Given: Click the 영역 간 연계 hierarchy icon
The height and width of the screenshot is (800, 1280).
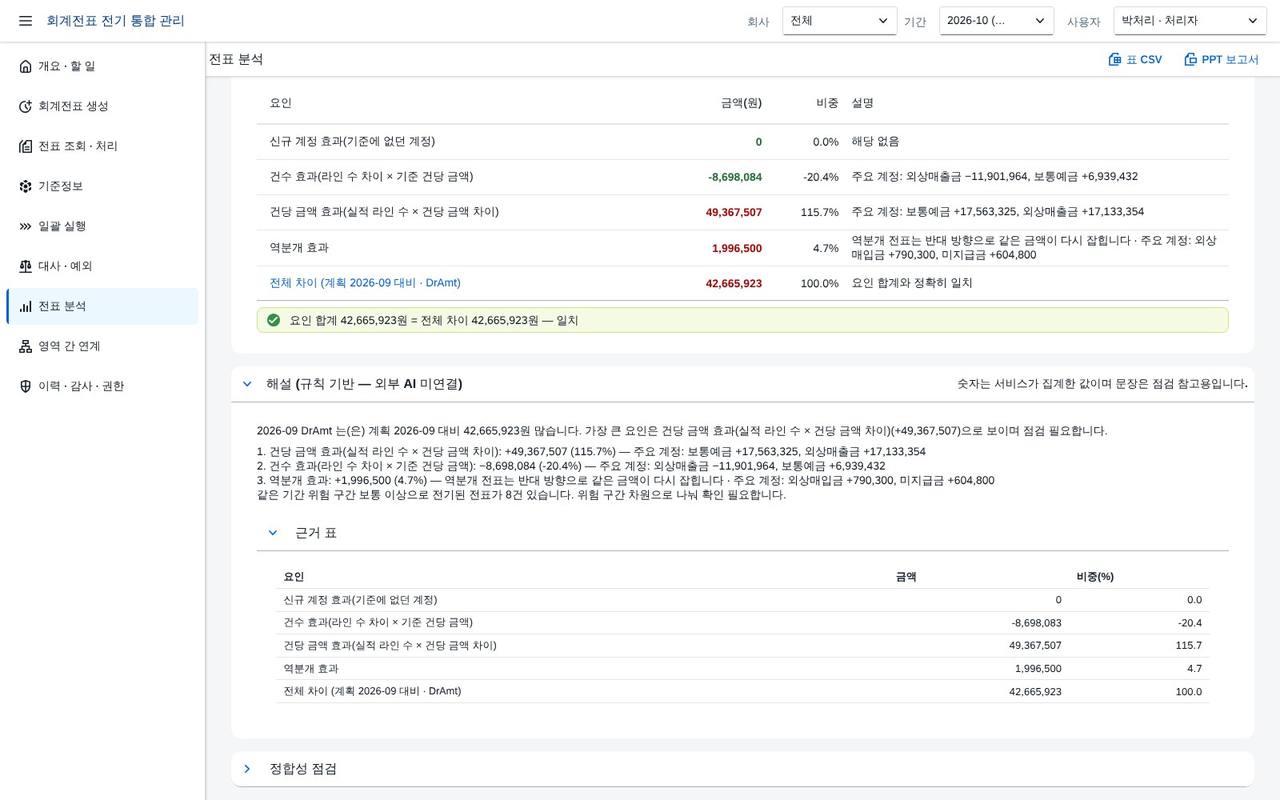Looking at the screenshot, I should pyautogui.click(x=26, y=346).
